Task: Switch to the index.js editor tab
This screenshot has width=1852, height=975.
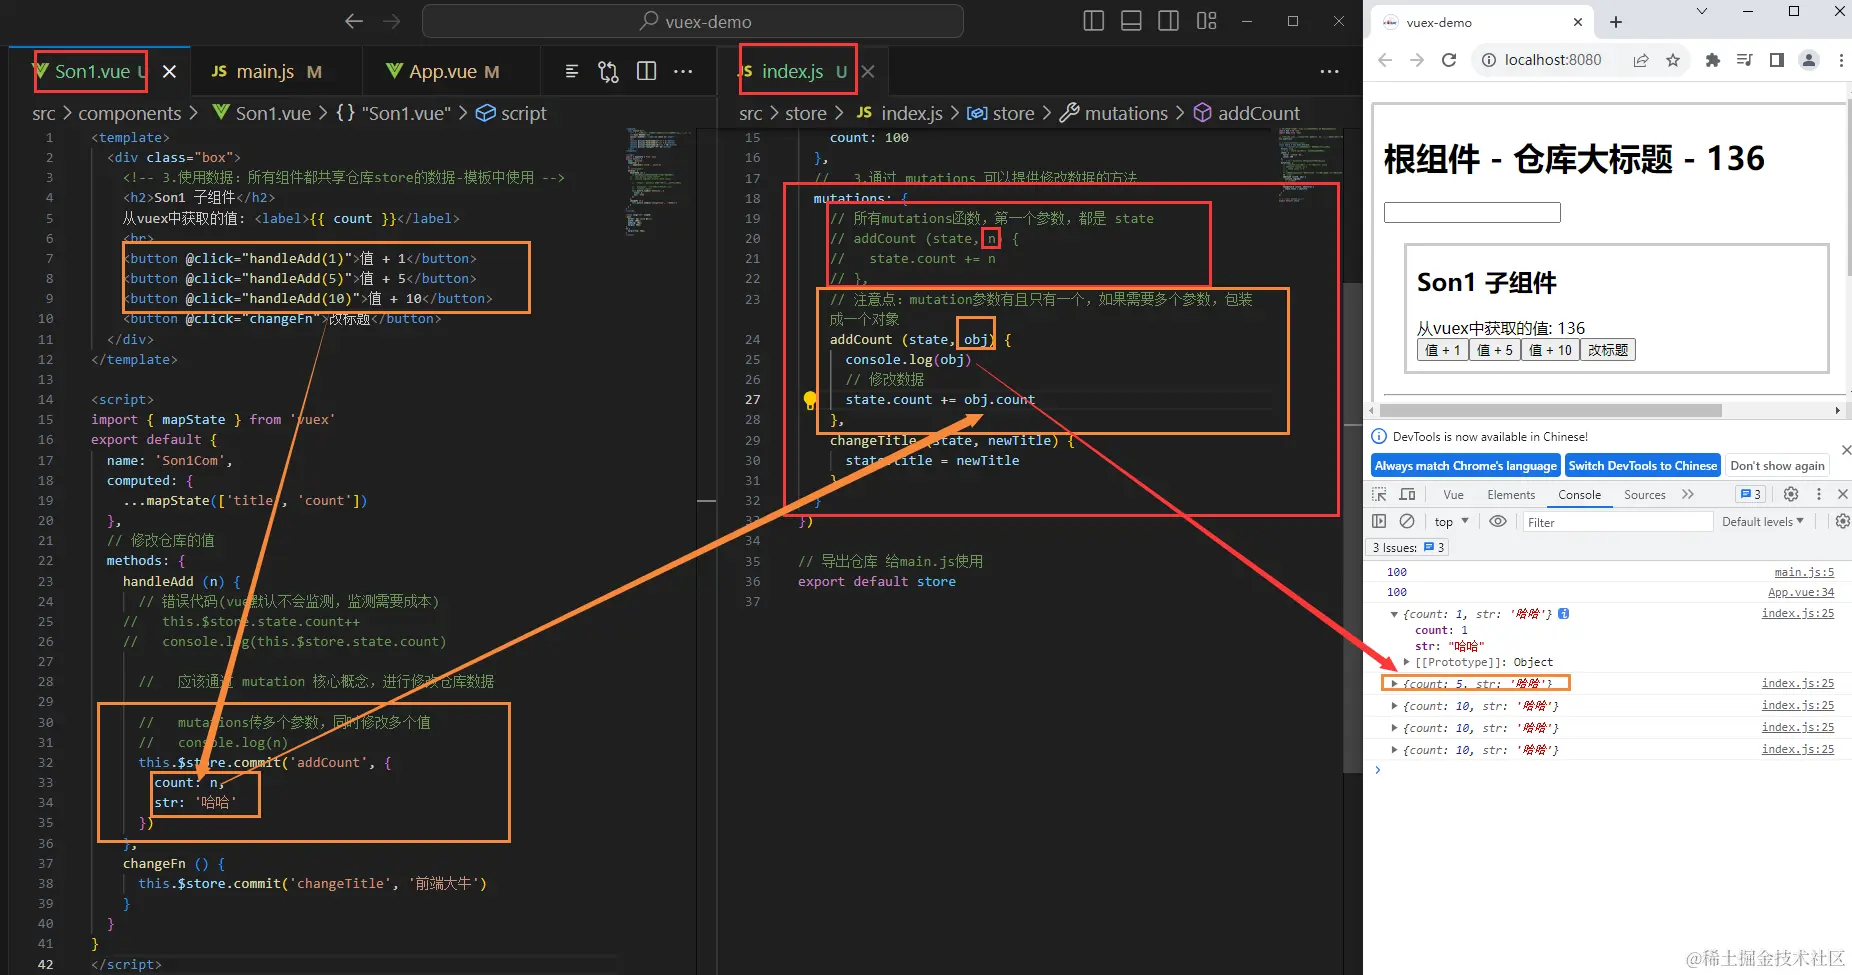Action: [792, 71]
